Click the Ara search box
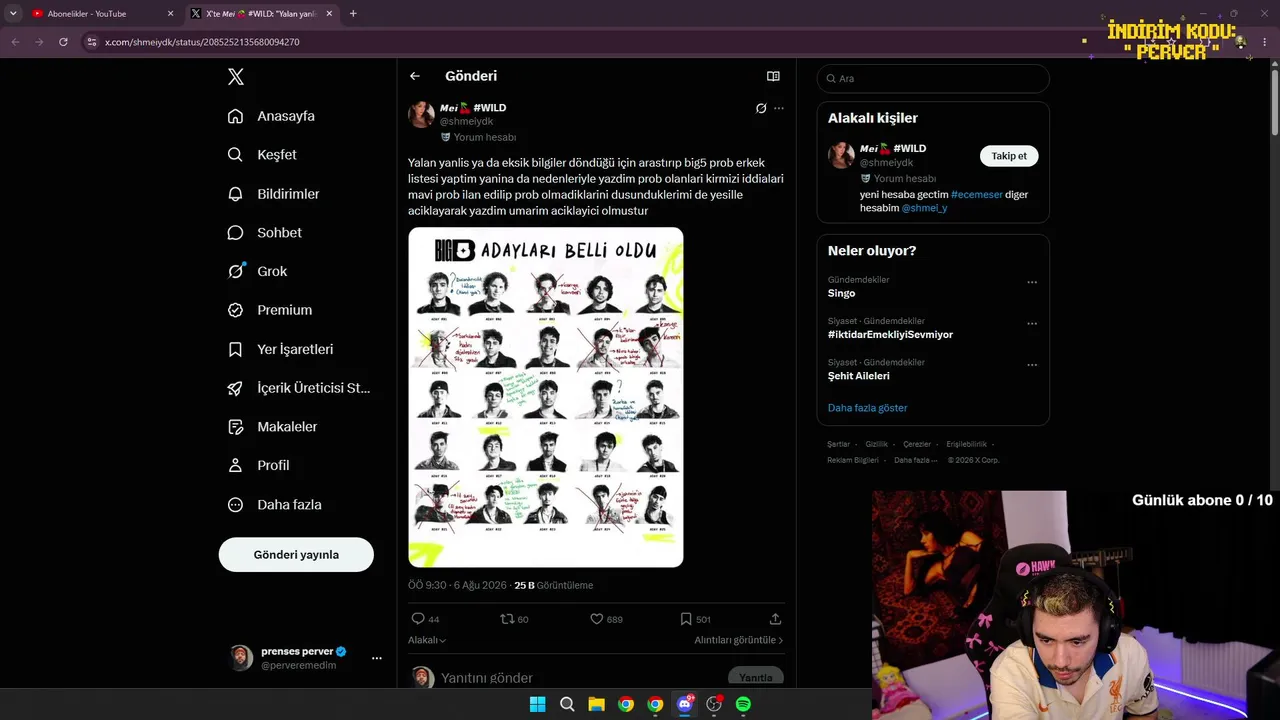The image size is (1280, 720). coord(933,79)
